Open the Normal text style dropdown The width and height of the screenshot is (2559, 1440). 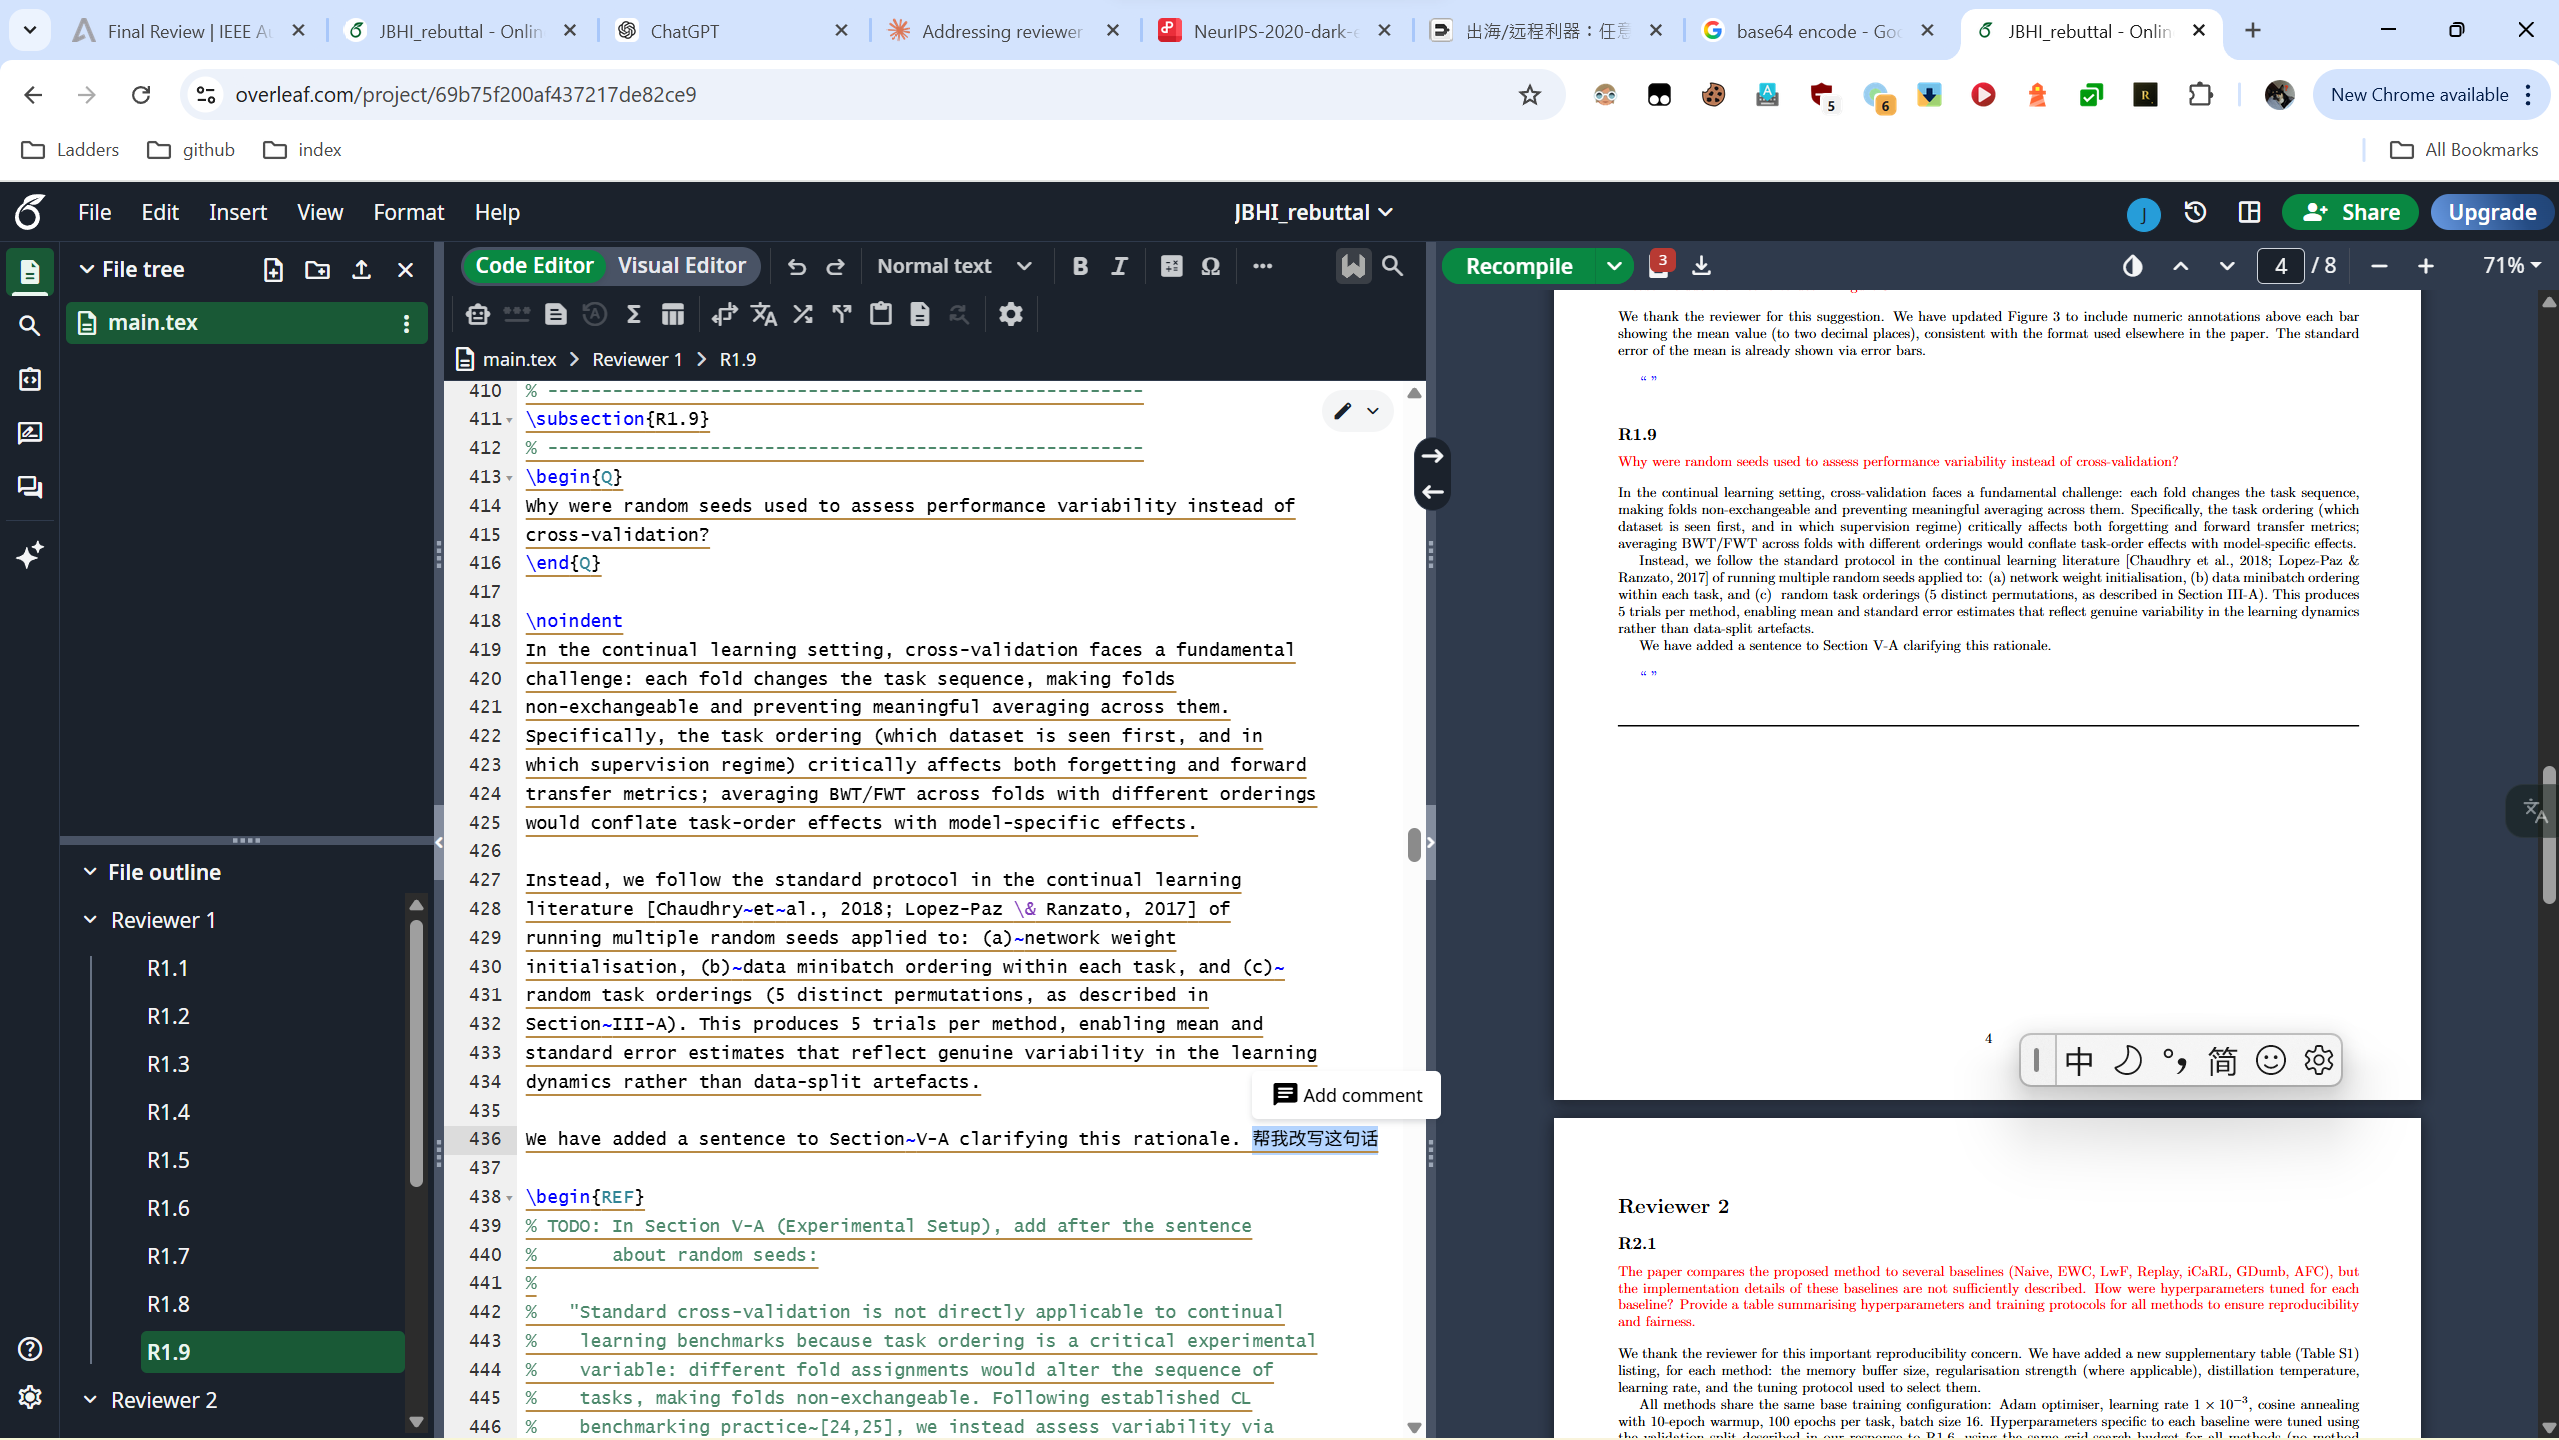(953, 266)
